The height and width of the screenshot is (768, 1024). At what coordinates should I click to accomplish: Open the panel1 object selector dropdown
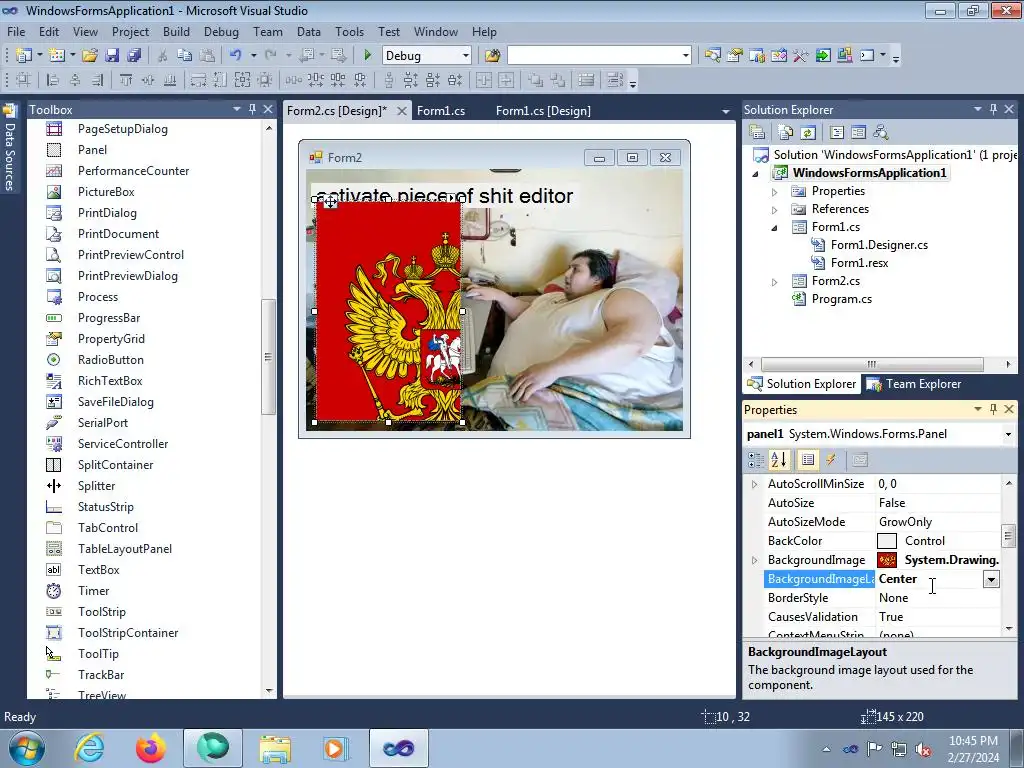click(x=1008, y=434)
